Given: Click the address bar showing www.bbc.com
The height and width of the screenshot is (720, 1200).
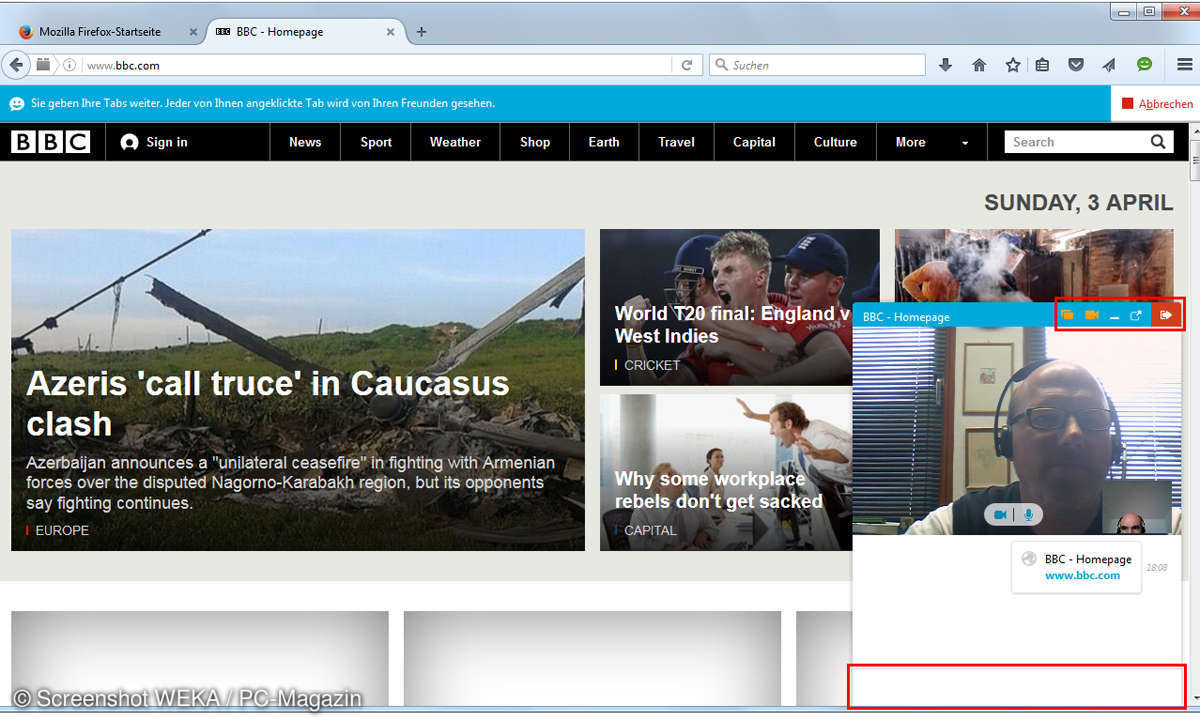Looking at the screenshot, I should (375, 65).
